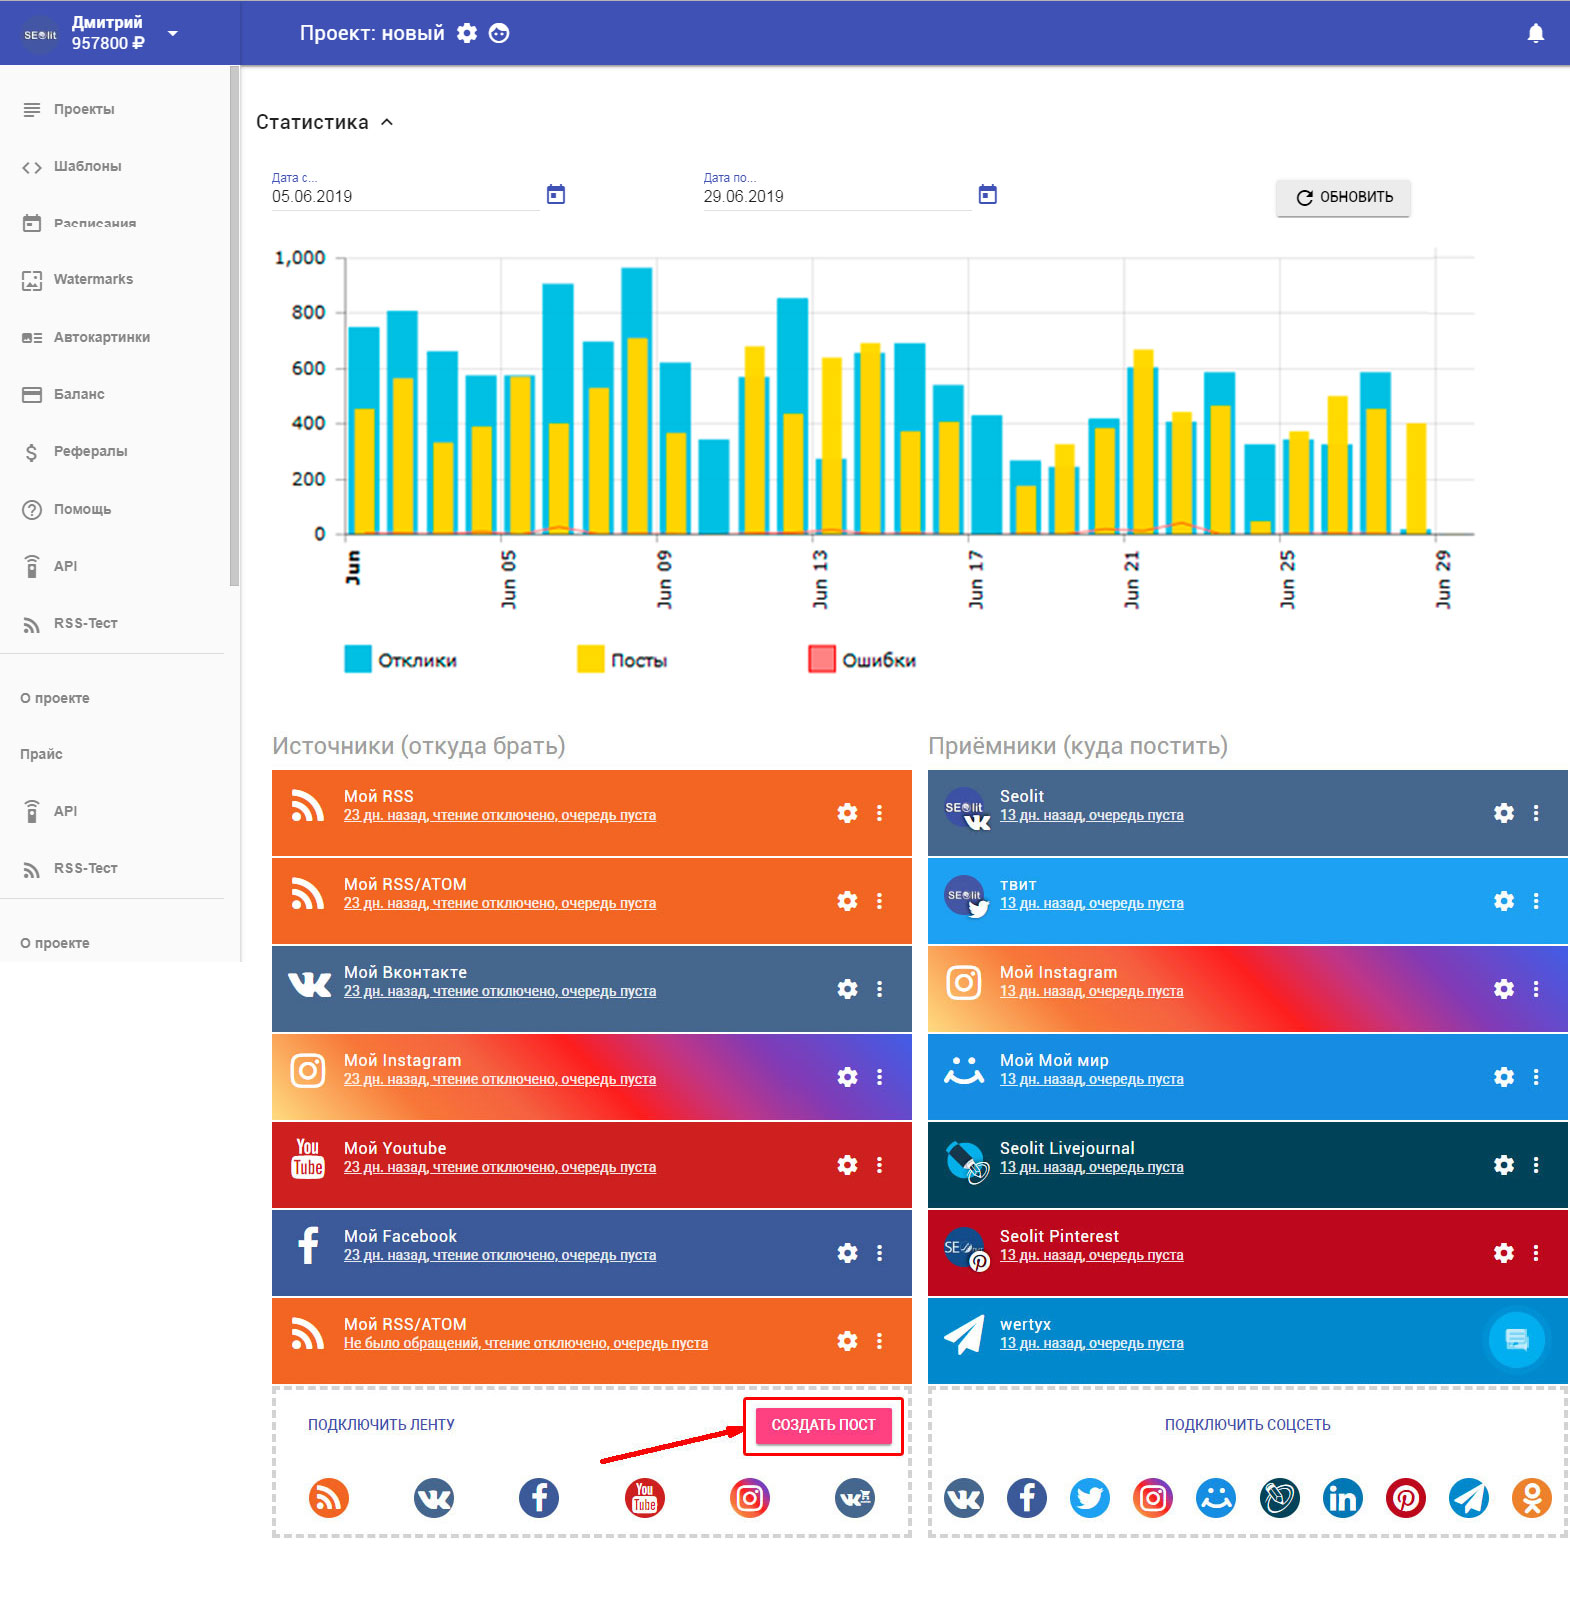Expand user account dropdown arrow
Viewport: 1570px width, 1597px height.
(x=173, y=33)
